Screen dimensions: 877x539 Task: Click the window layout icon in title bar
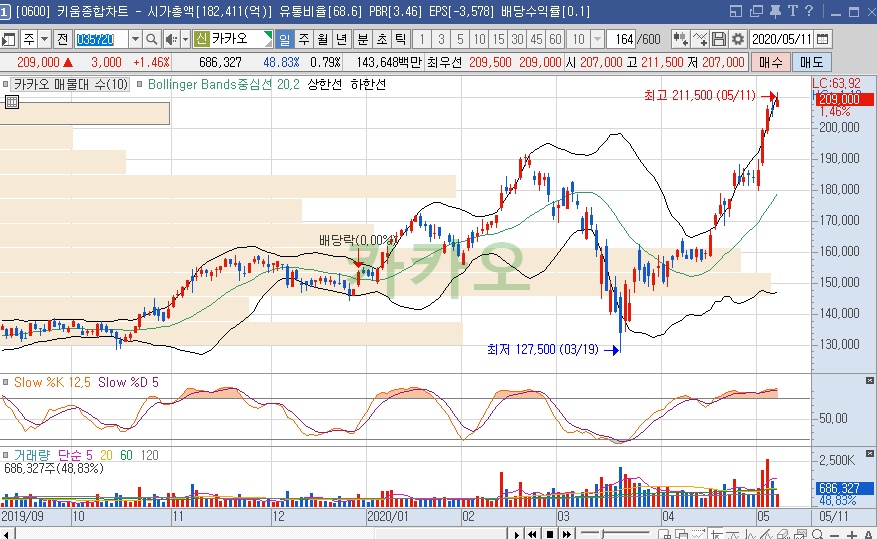point(736,11)
